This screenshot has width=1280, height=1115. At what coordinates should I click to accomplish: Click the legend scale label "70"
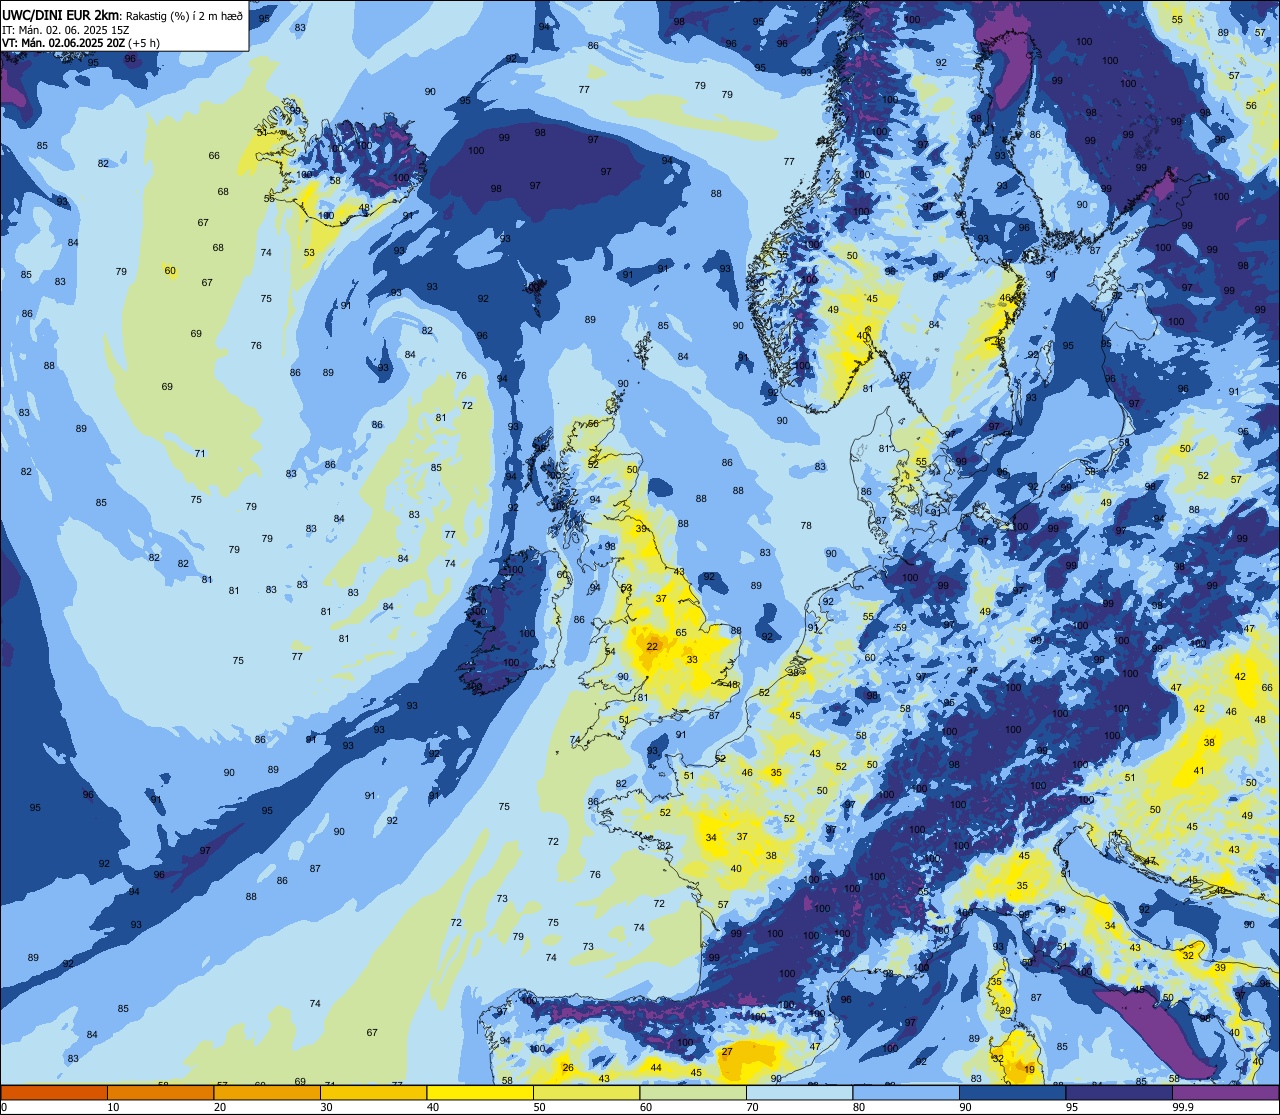pos(752,1107)
